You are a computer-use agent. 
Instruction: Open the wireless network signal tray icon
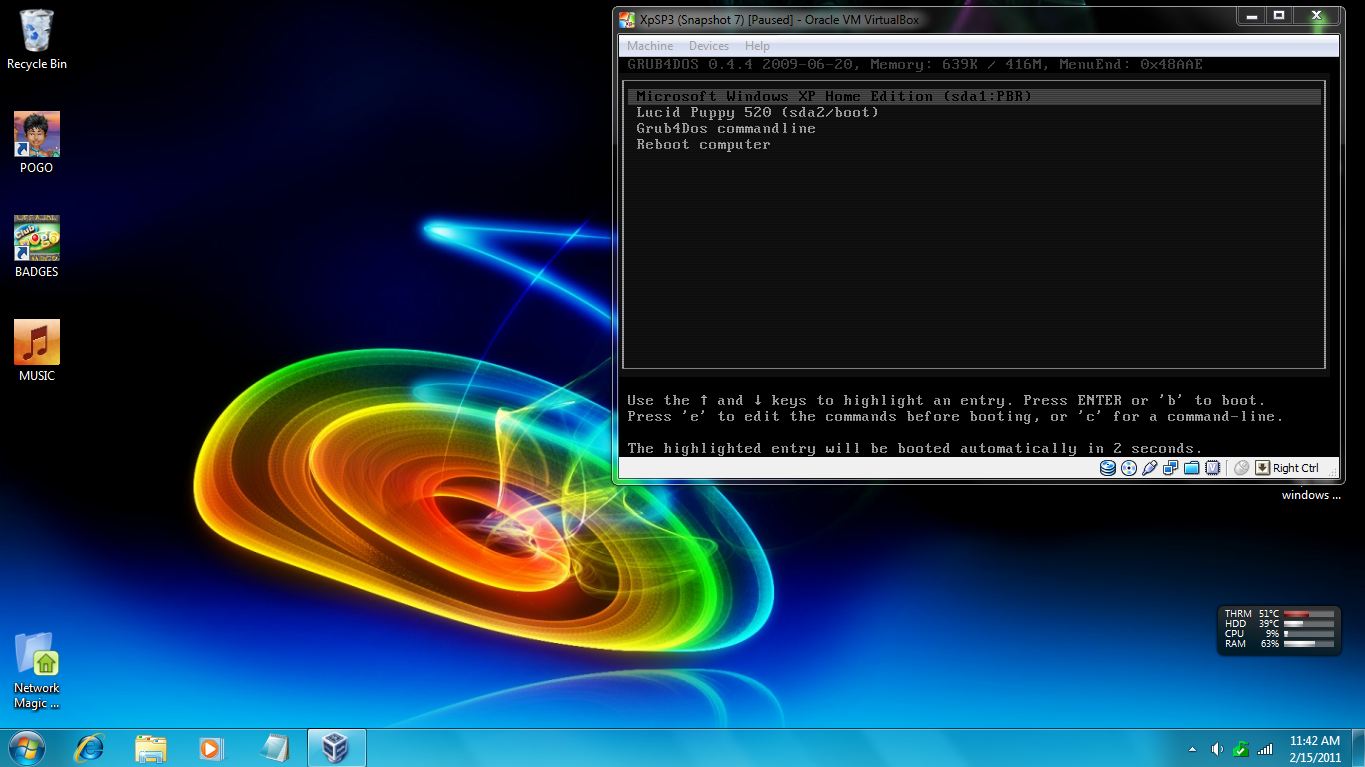pyautogui.click(x=1265, y=748)
